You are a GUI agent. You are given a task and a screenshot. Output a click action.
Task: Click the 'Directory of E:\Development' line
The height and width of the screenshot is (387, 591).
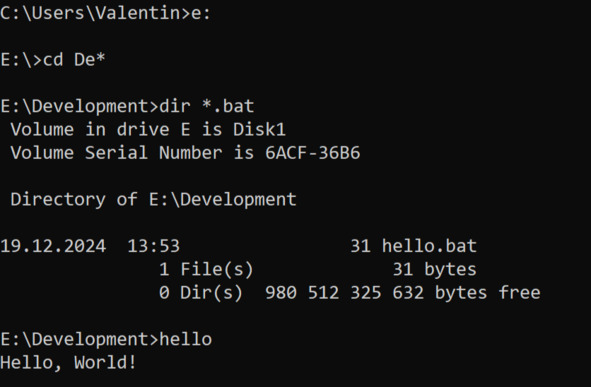(x=153, y=200)
